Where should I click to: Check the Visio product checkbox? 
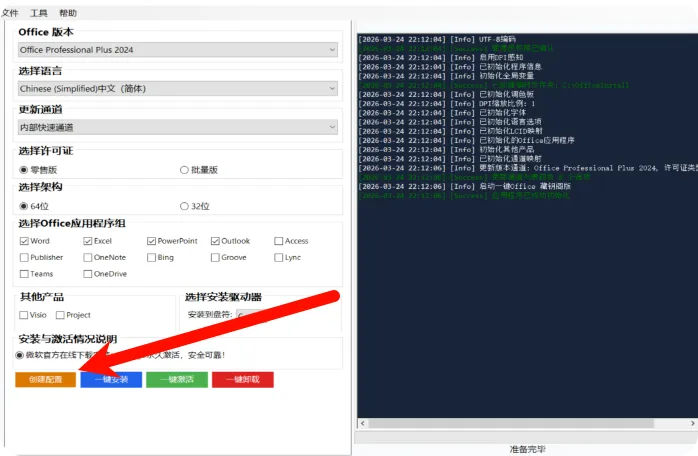coord(24,315)
